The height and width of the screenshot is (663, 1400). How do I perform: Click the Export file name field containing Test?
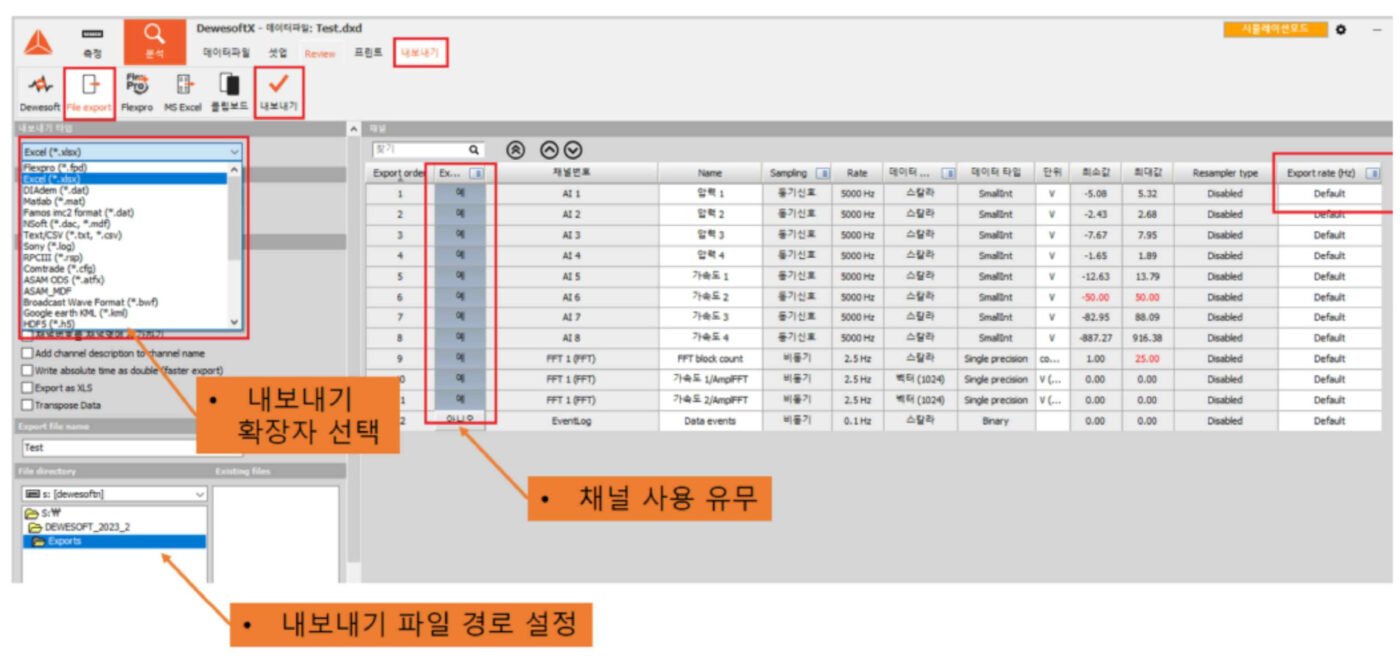click(130, 448)
